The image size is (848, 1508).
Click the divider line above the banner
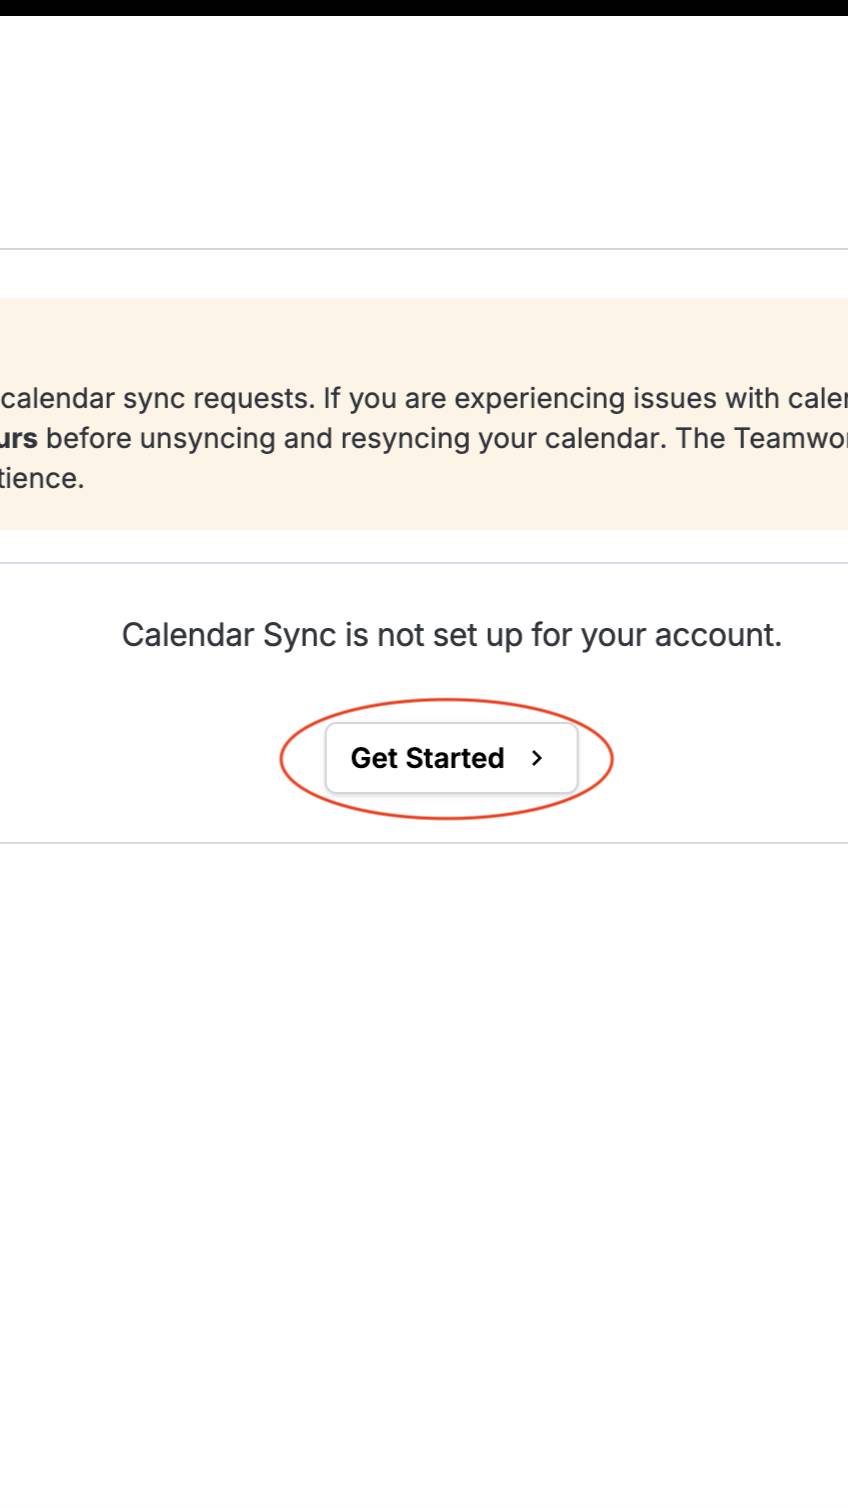(424, 249)
